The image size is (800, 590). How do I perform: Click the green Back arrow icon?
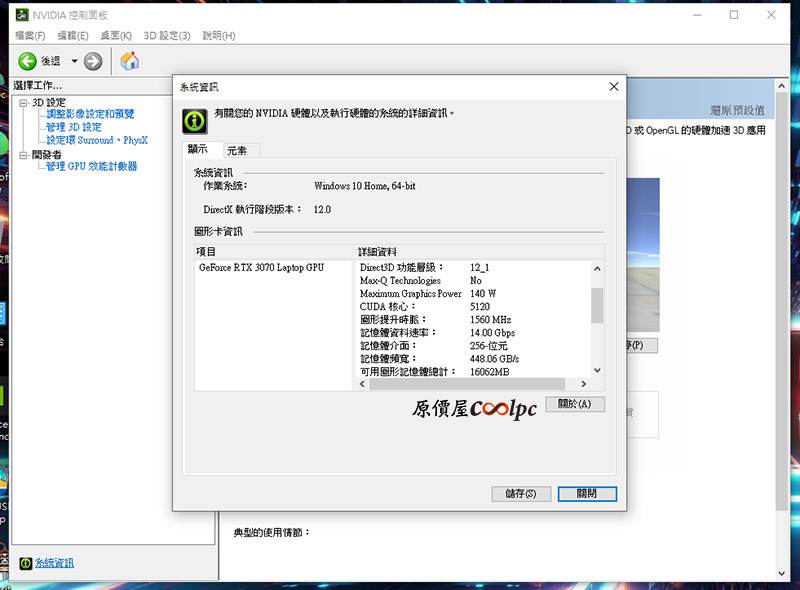point(27,61)
